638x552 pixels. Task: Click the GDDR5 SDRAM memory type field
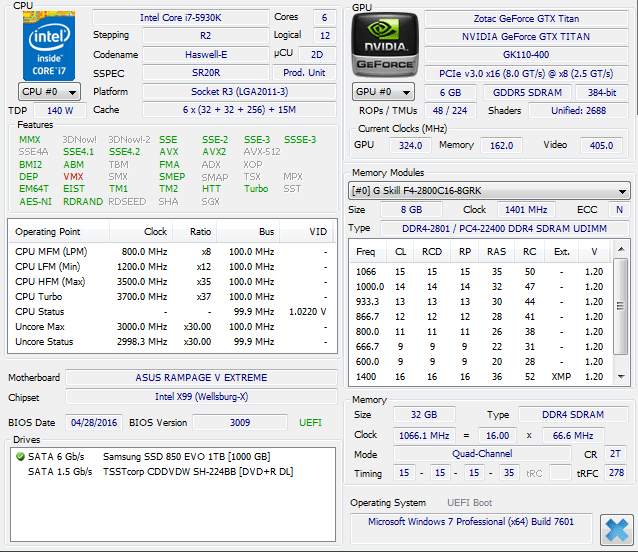527,92
